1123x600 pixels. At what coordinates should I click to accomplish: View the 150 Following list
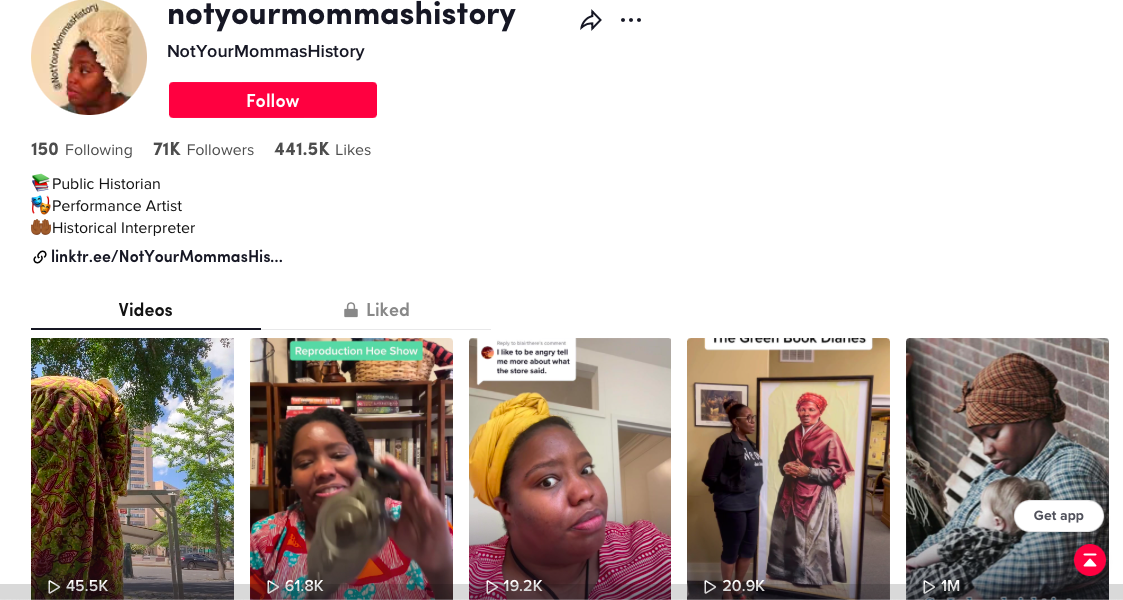click(82, 150)
